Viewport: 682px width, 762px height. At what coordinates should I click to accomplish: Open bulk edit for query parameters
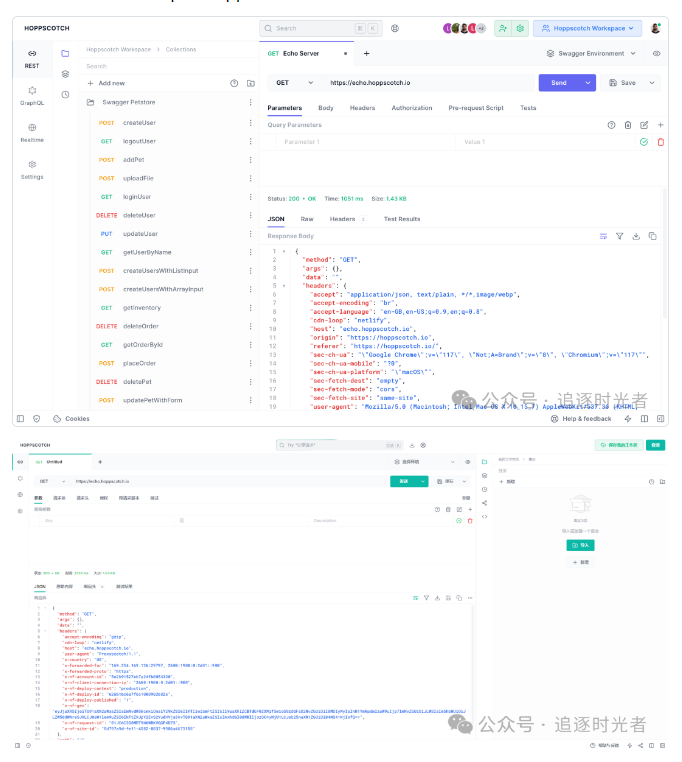(644, 125)
